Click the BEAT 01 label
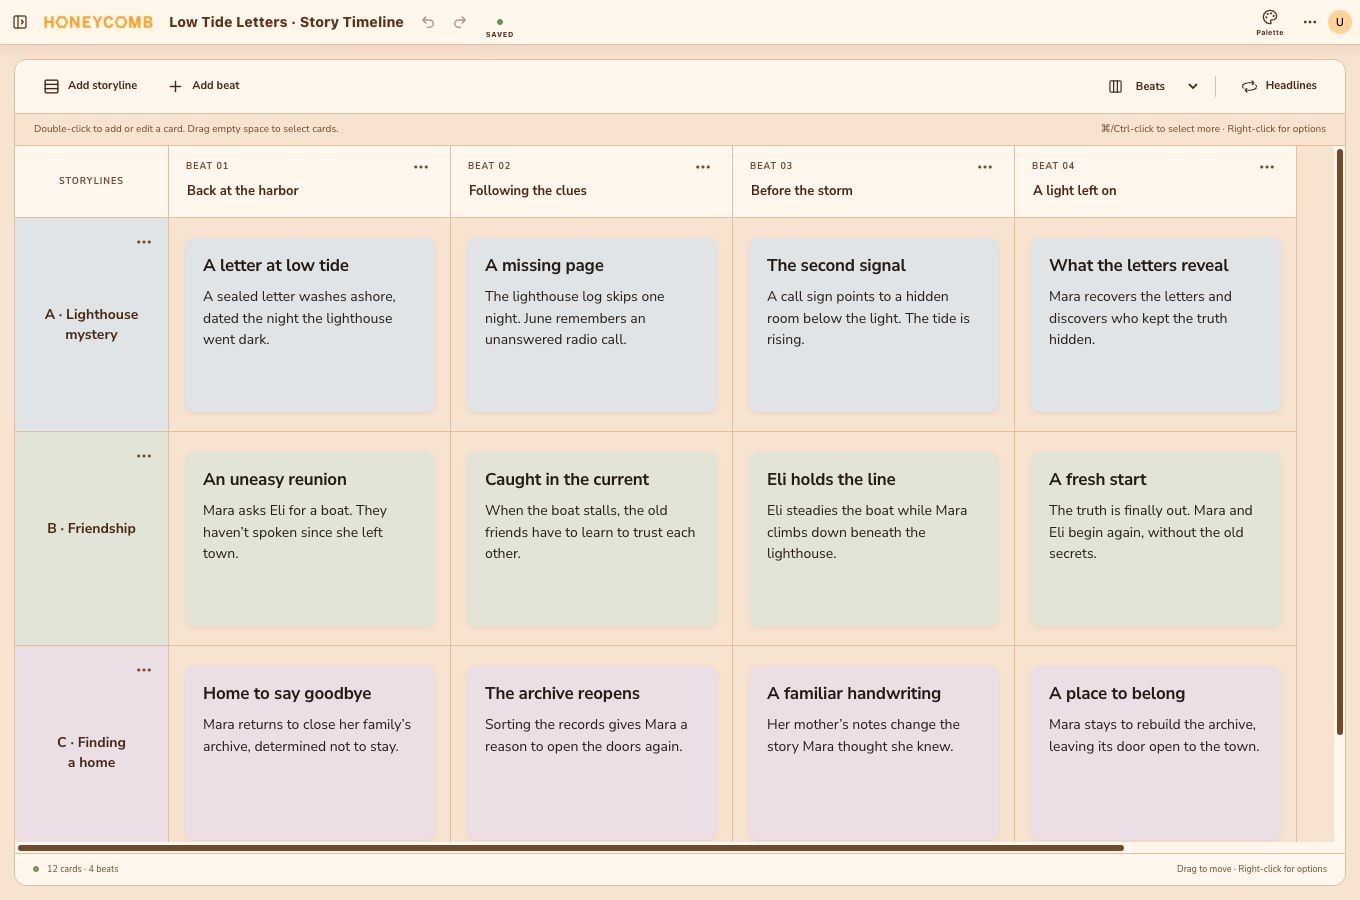1360x900 pixels. 207,166
